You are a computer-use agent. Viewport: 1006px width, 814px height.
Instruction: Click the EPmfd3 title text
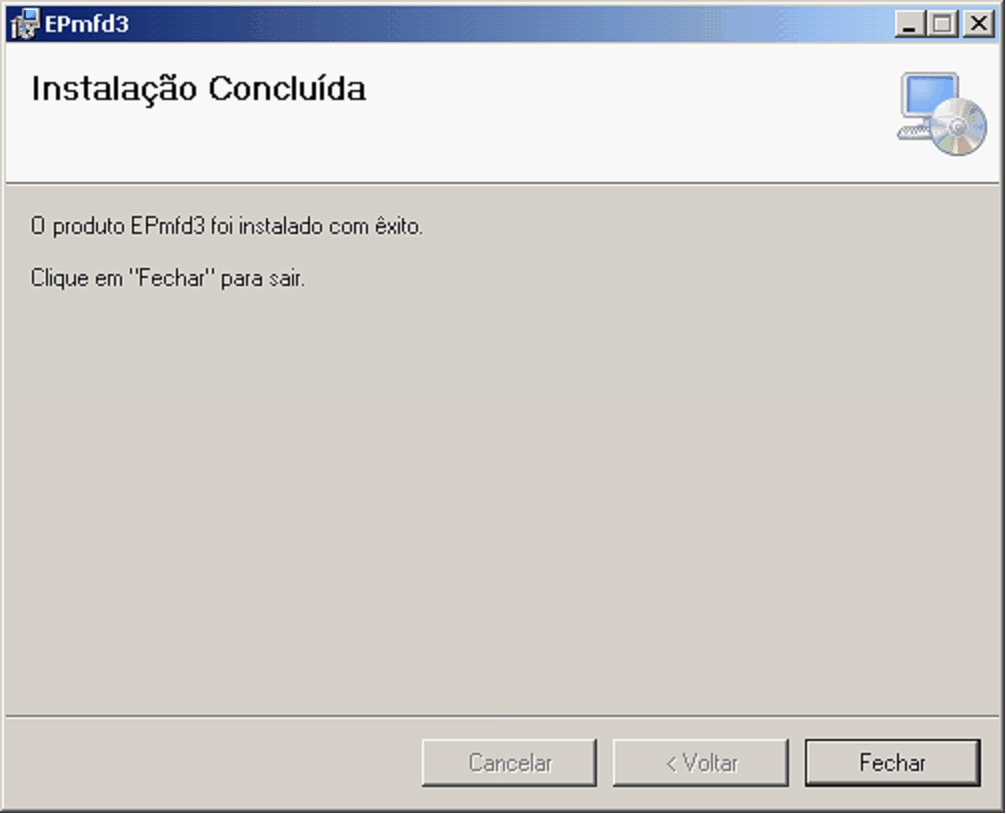(x=87, y=24)
